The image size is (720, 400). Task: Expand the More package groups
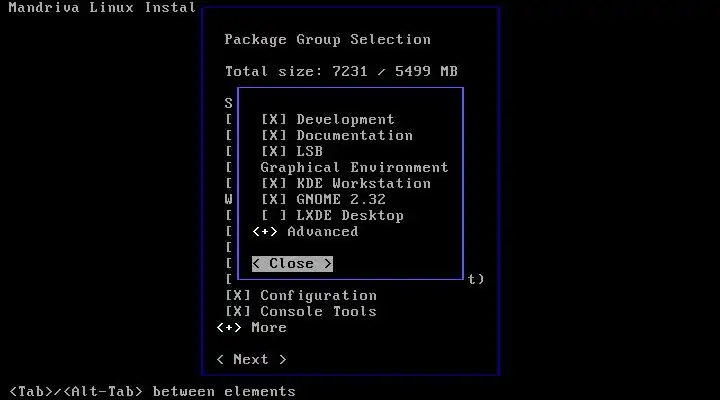(229, 327)
